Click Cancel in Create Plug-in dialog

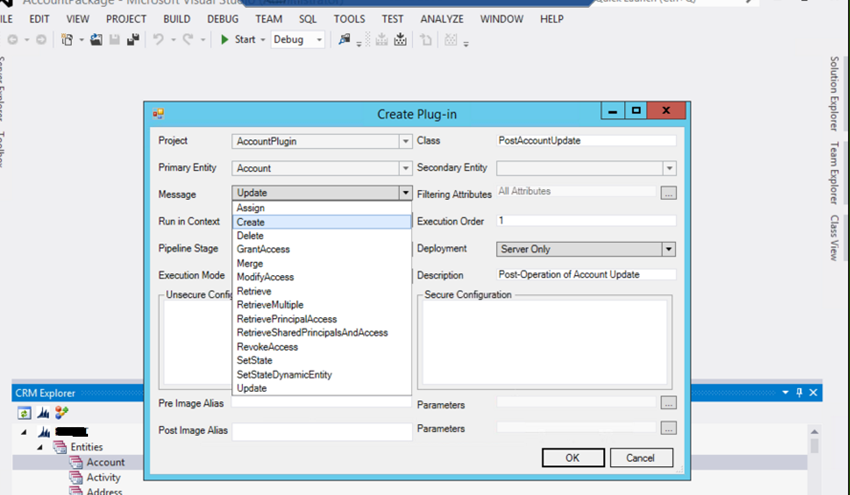(641, 458)
